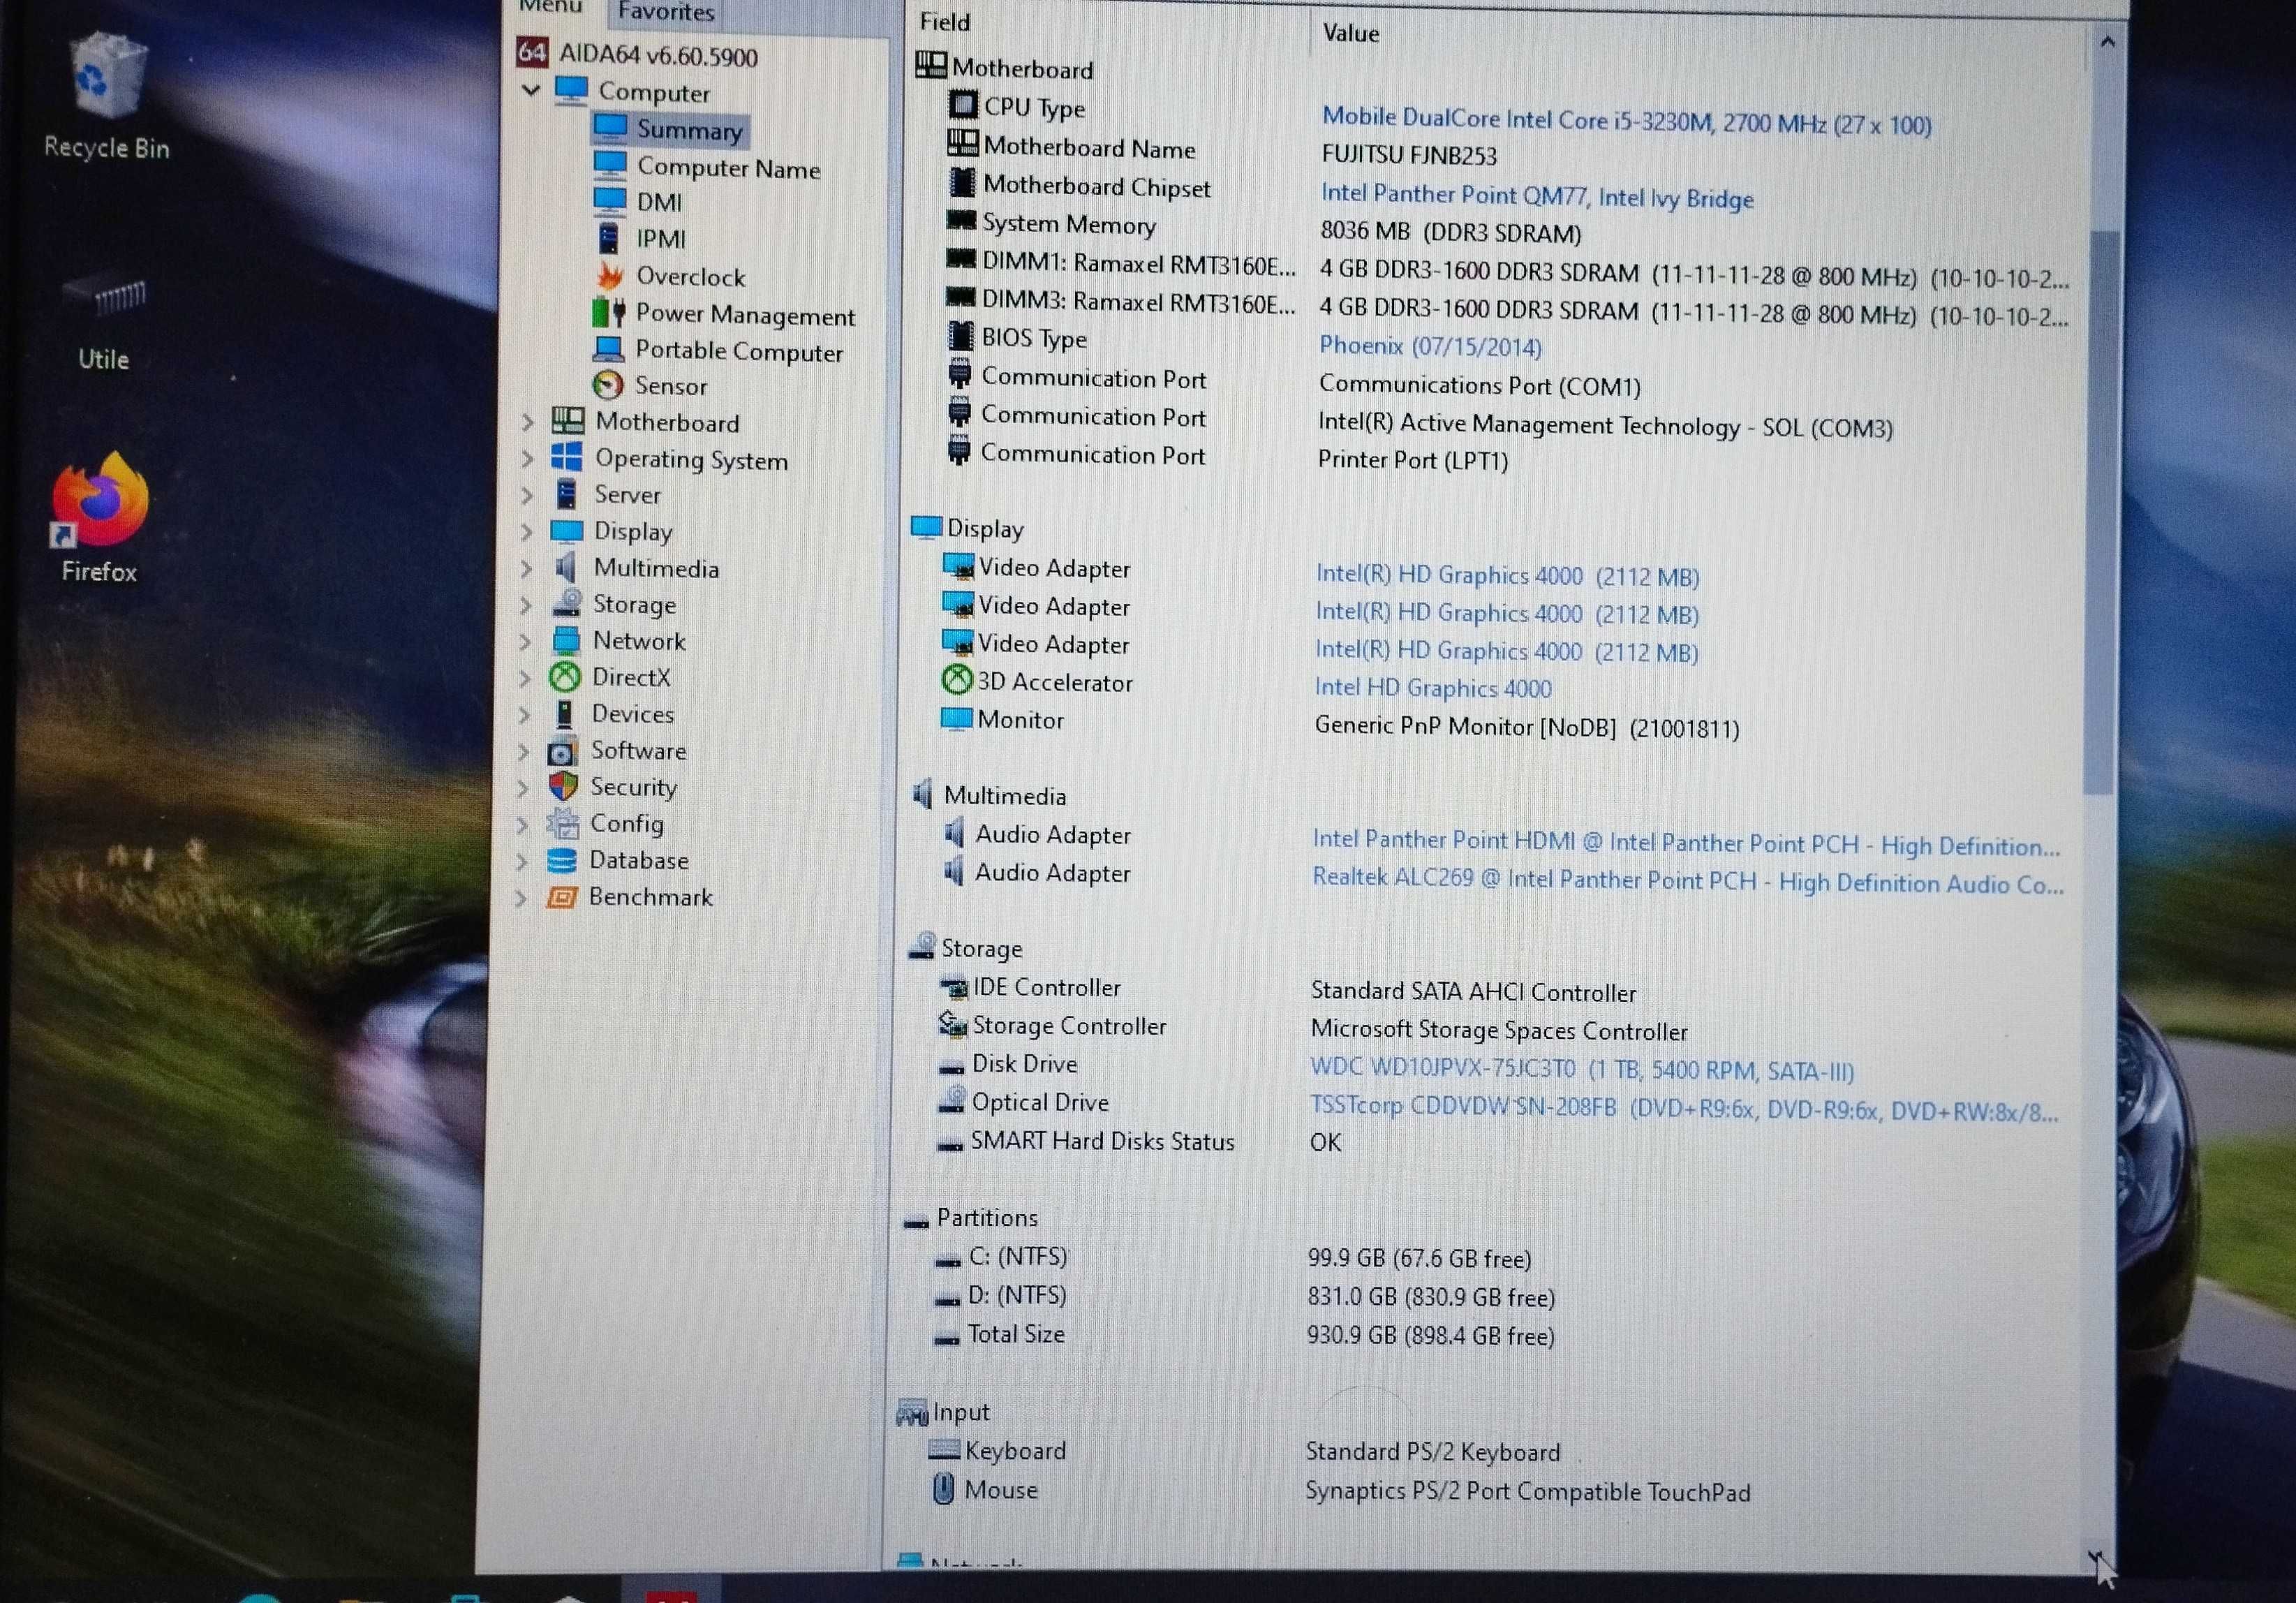Expand the Display tree node

[x=526, y=532]
